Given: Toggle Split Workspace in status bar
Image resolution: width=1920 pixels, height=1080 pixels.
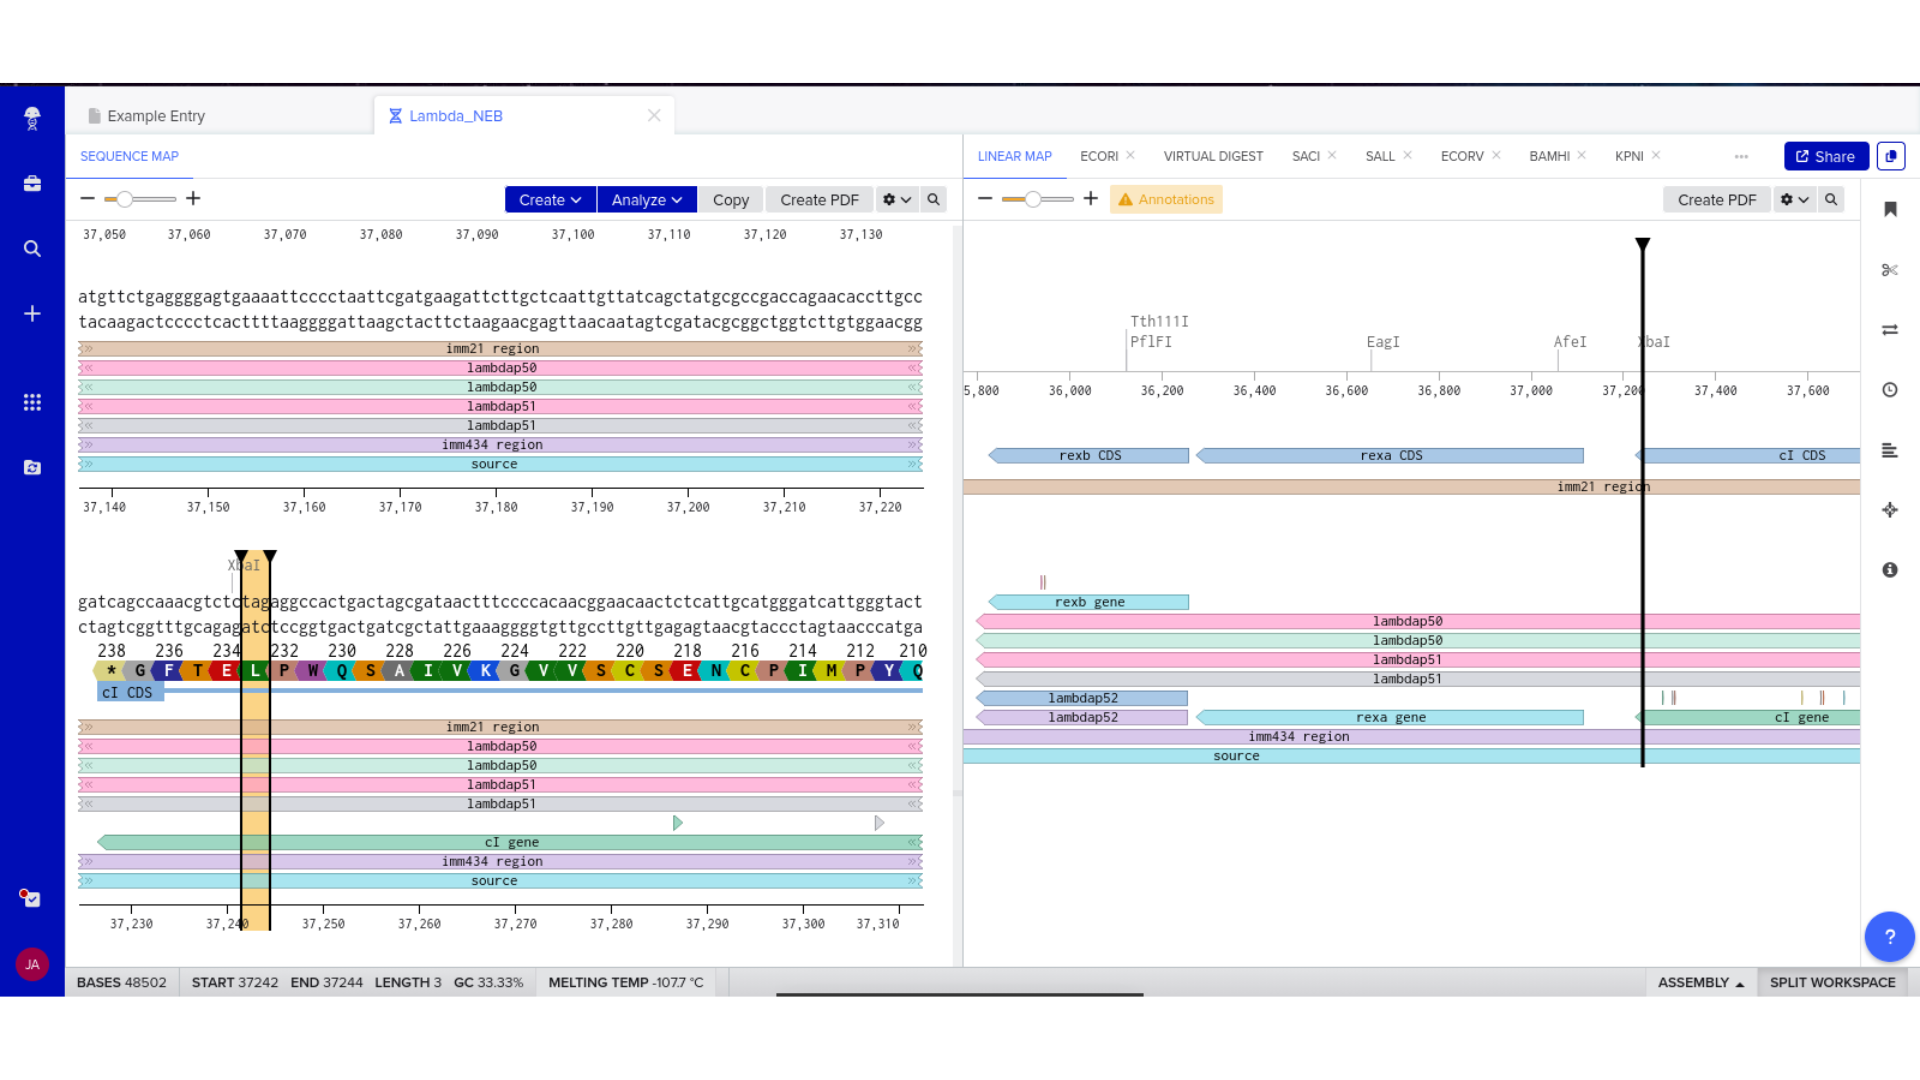Looking at the screenshot, I should [1832, 982].
